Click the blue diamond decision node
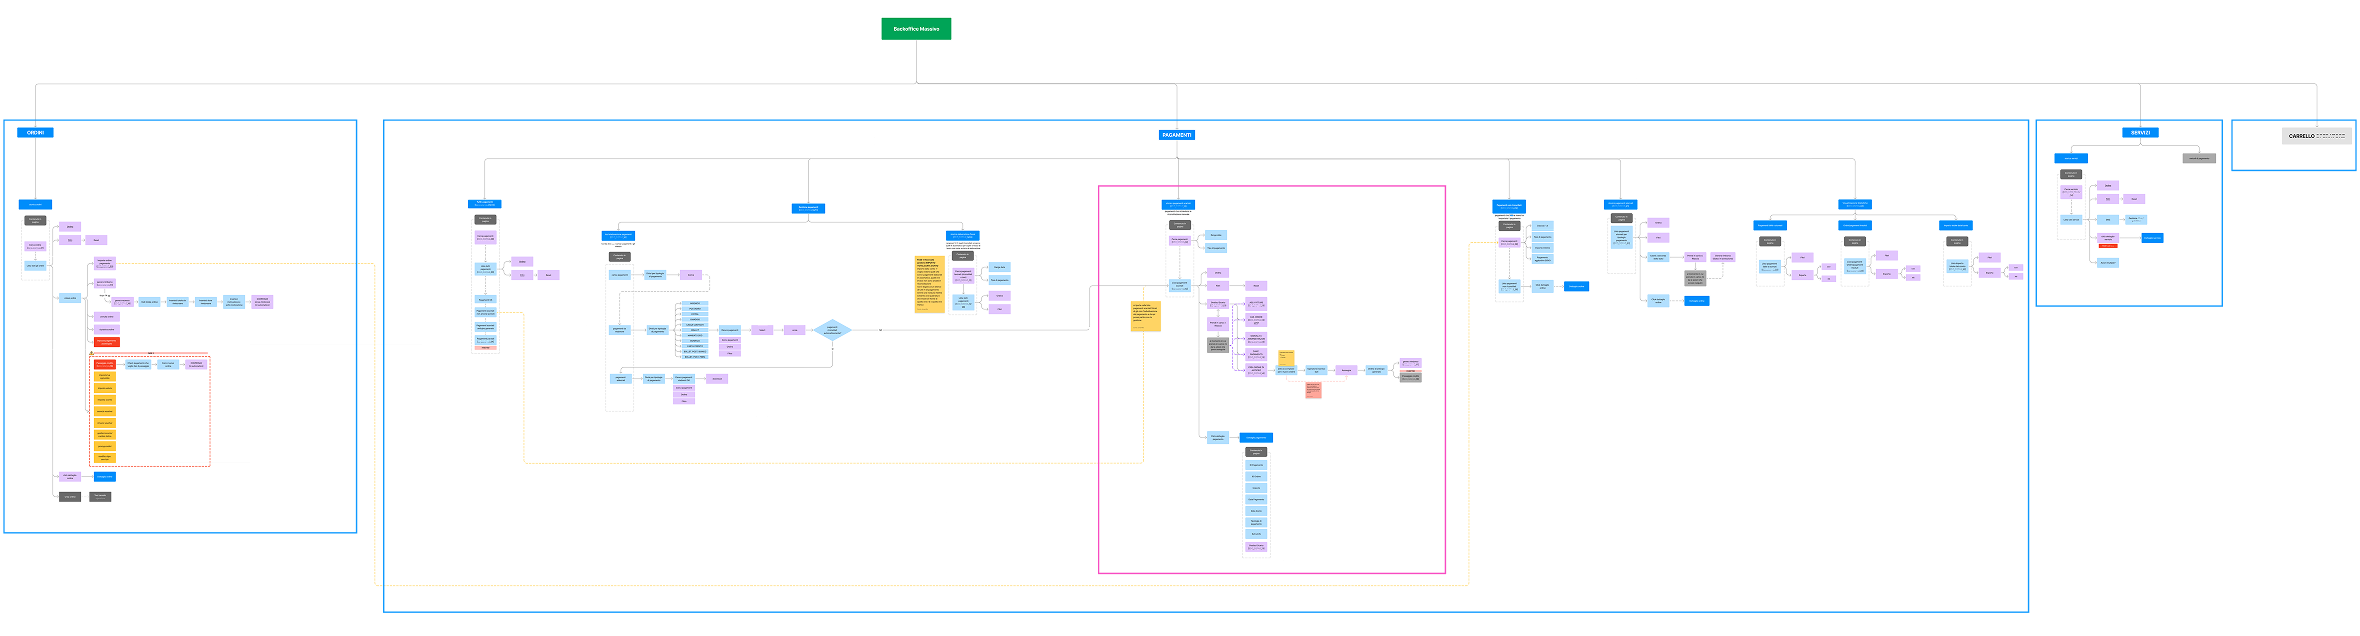This screenshot has height=636, width=2360. tap(832, 330)
